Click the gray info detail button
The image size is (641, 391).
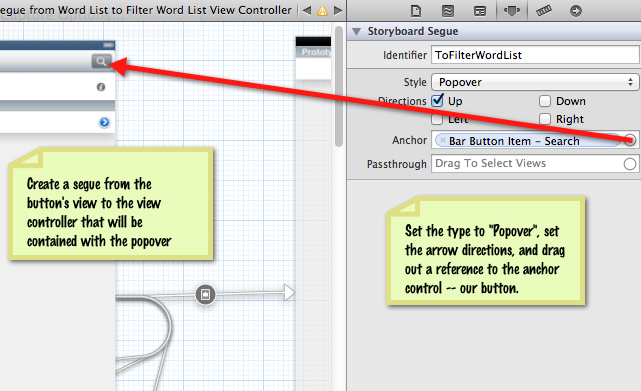click(101, 87)
